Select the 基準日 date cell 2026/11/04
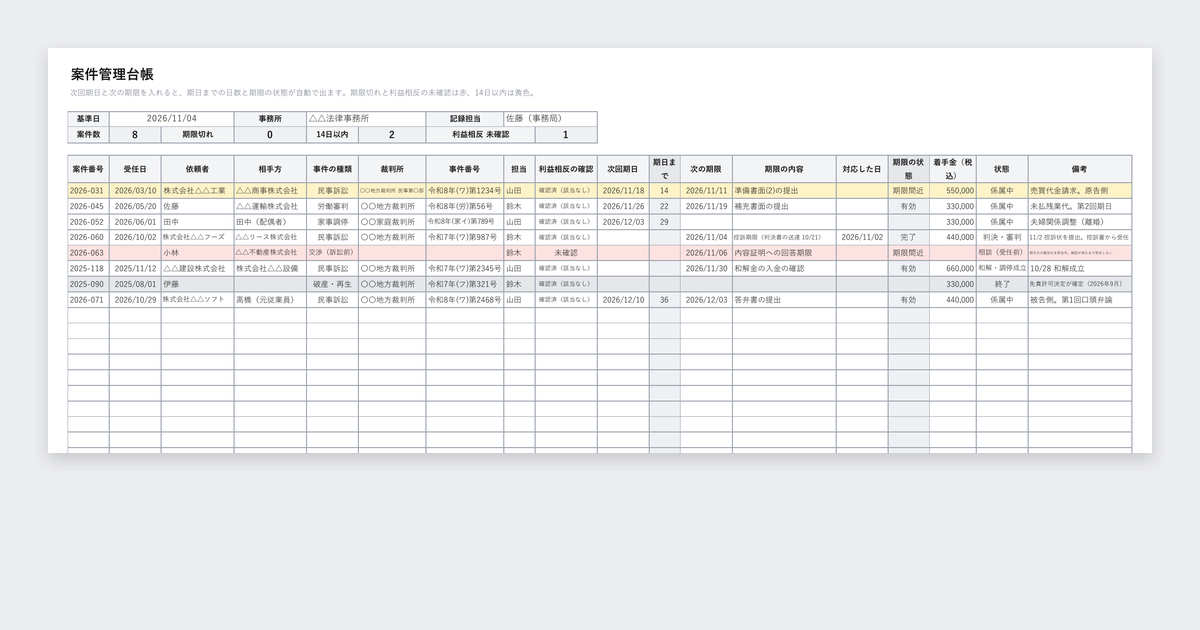 171,118
